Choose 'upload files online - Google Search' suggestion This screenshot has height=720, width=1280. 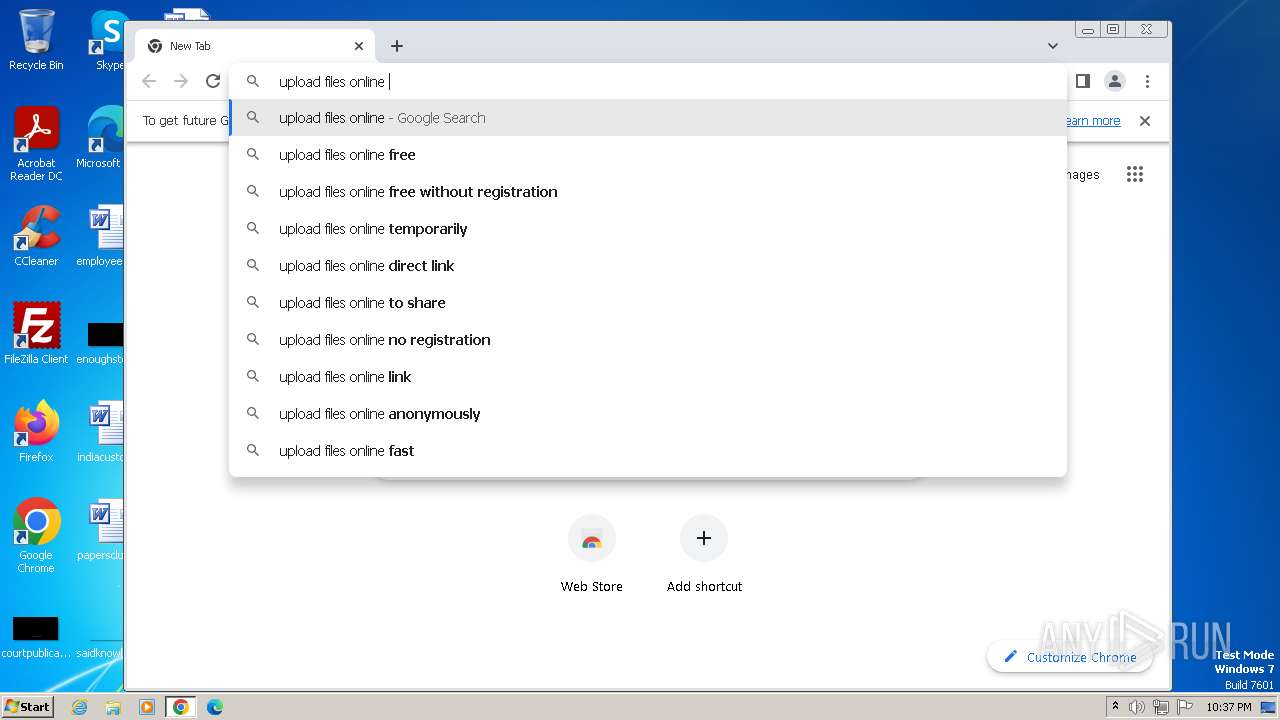(x=648, y=118)
